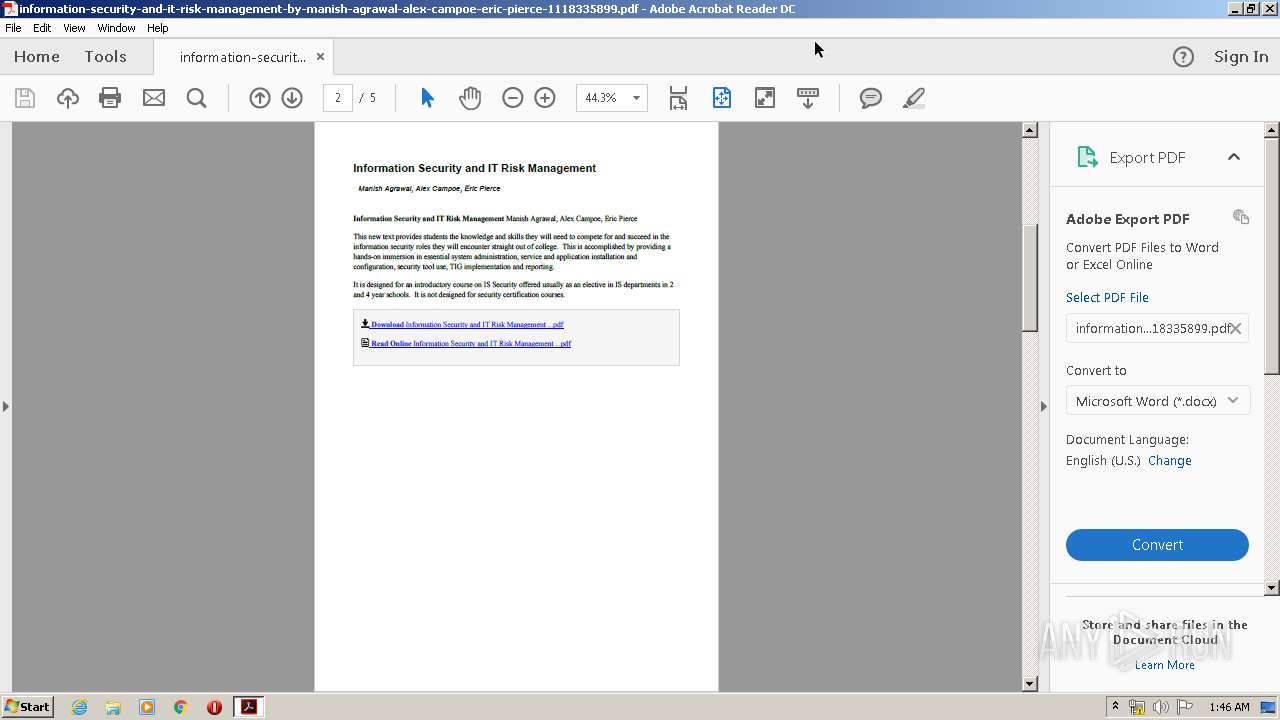Click the page number input field
Image resolution: width=1280 pixels, height=720 pixels.
coord(338,98)
